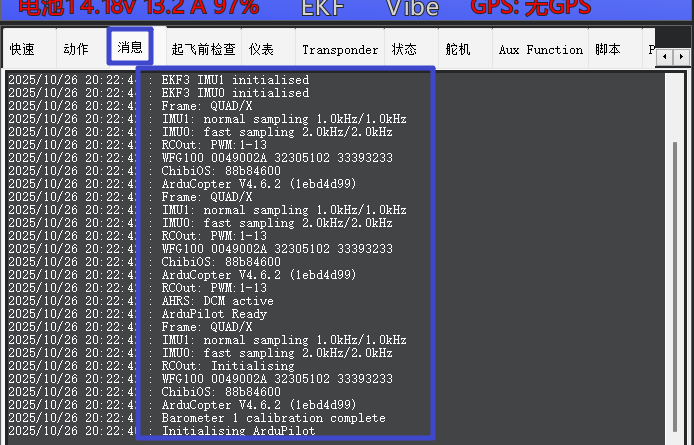Switch to the 动作 (Actions) tab

coord(76,49)
